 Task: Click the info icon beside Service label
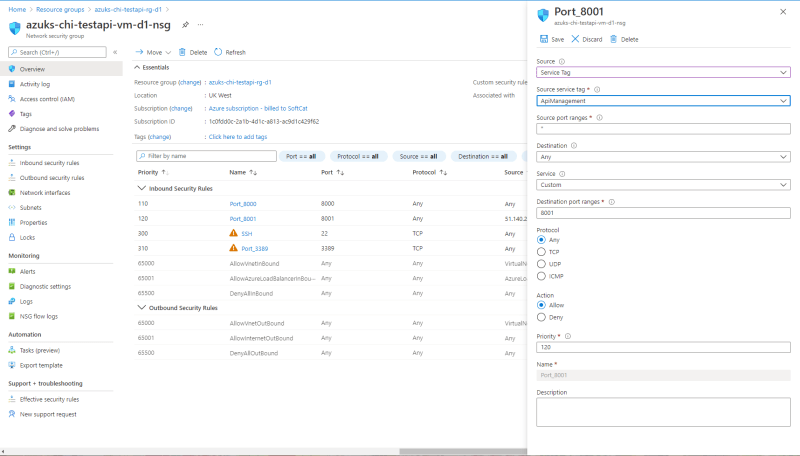(562, 173)
